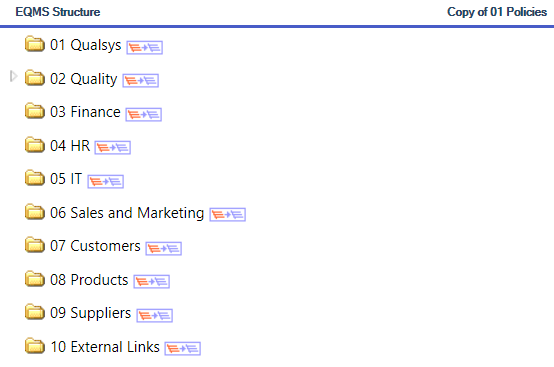Click the copy-structure icon beside 05 IT
The height and width of the screenshot is (367, 554).
[x=106, y=182]
